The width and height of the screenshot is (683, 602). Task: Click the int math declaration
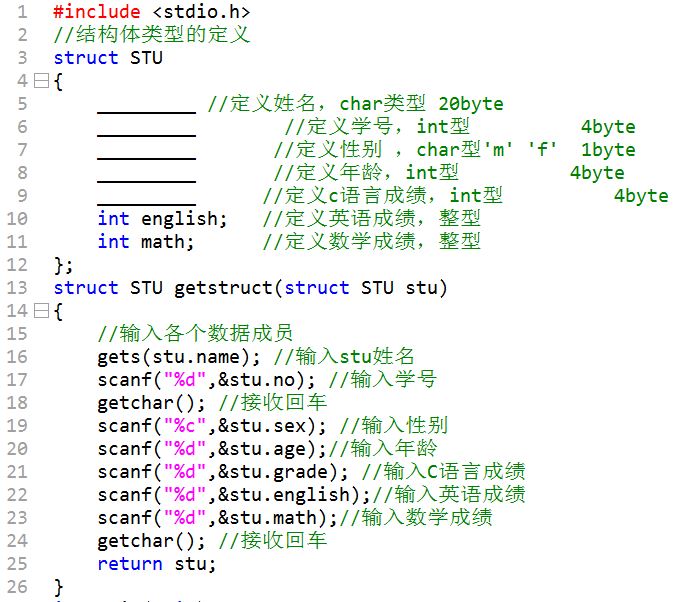[x=145, y=242]
